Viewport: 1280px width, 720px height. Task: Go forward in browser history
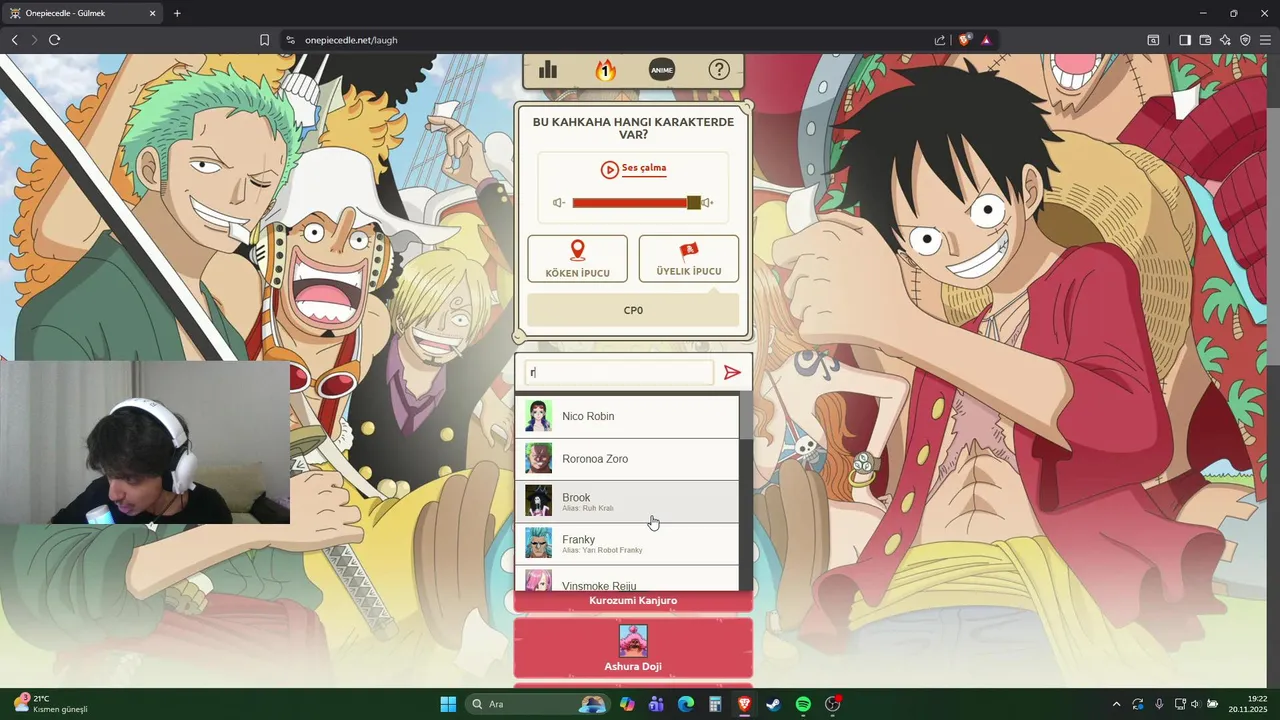(34, 40)
